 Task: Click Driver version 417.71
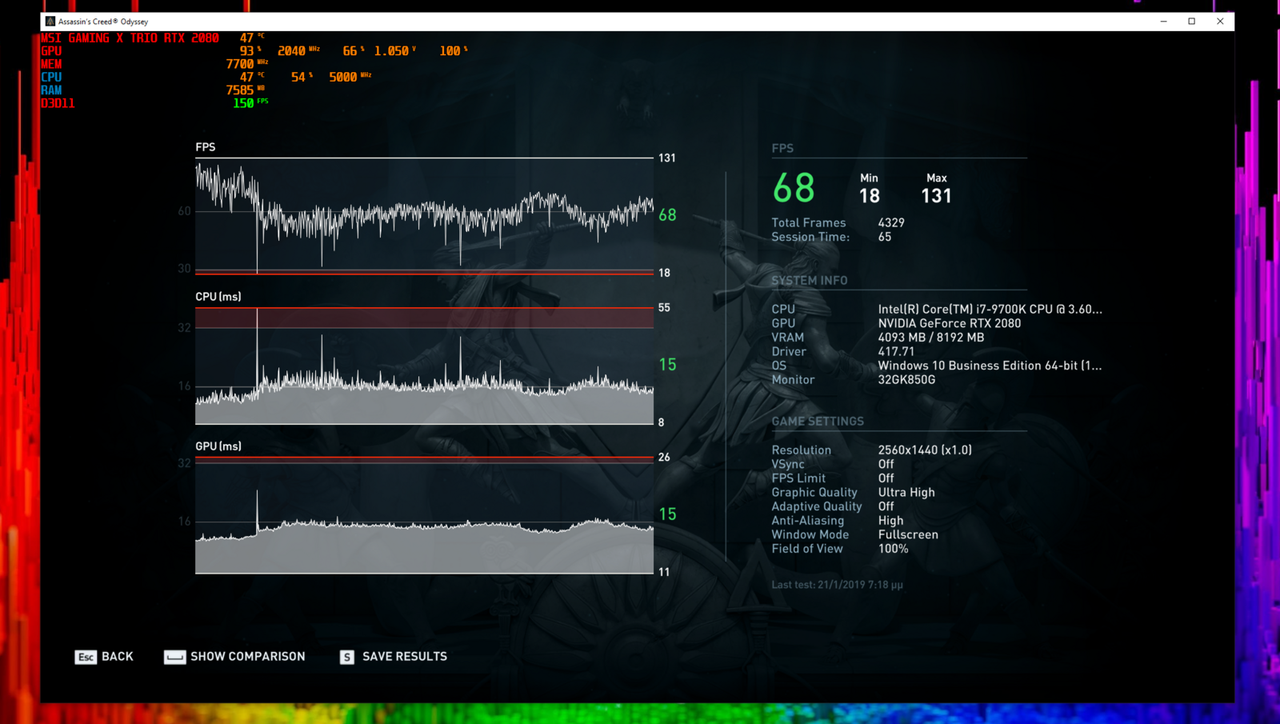[x=896, y=352]
